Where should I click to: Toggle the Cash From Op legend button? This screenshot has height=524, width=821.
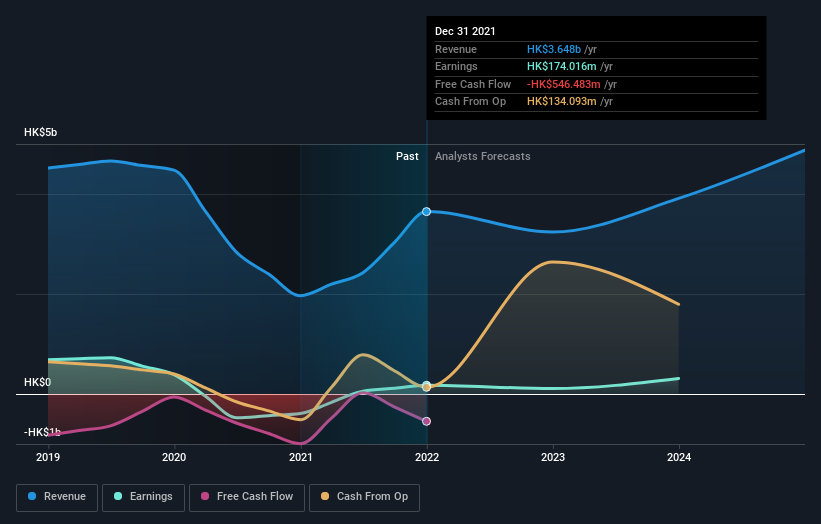tap(364, 497)
